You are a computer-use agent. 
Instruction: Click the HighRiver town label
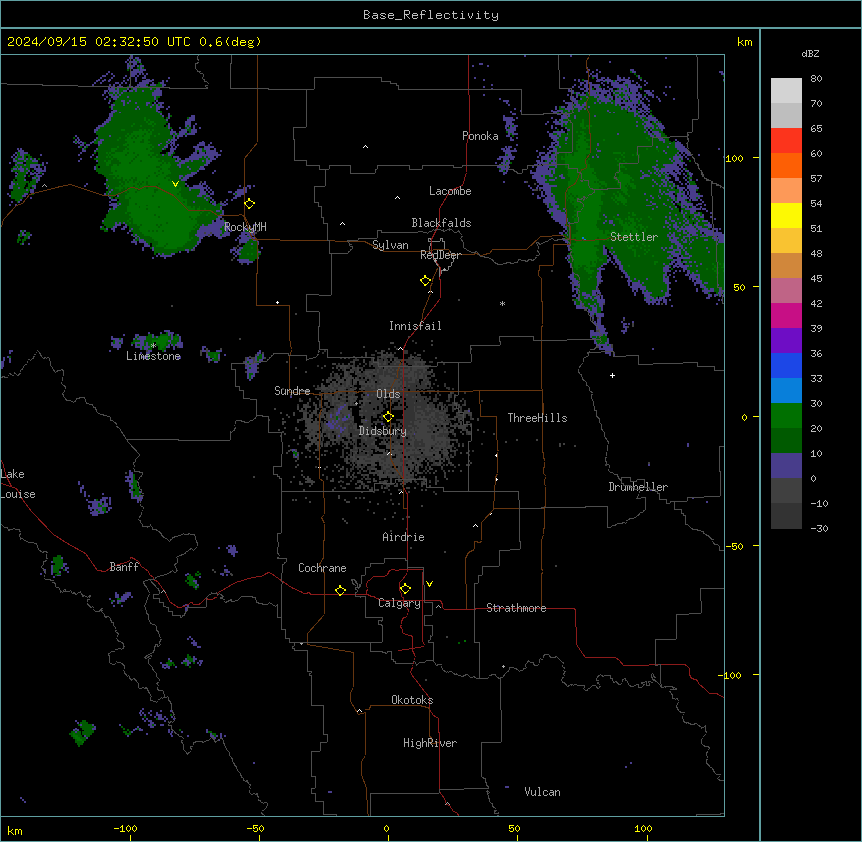click(430, 743)
